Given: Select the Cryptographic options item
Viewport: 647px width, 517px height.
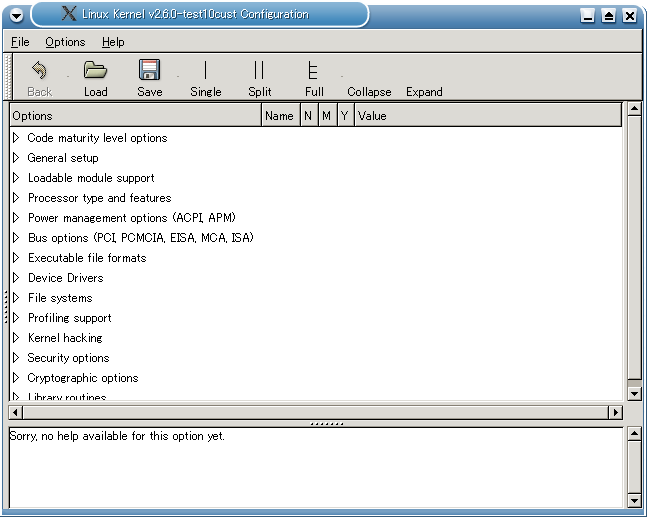Looking at the screenshot, I should point(83,378).
